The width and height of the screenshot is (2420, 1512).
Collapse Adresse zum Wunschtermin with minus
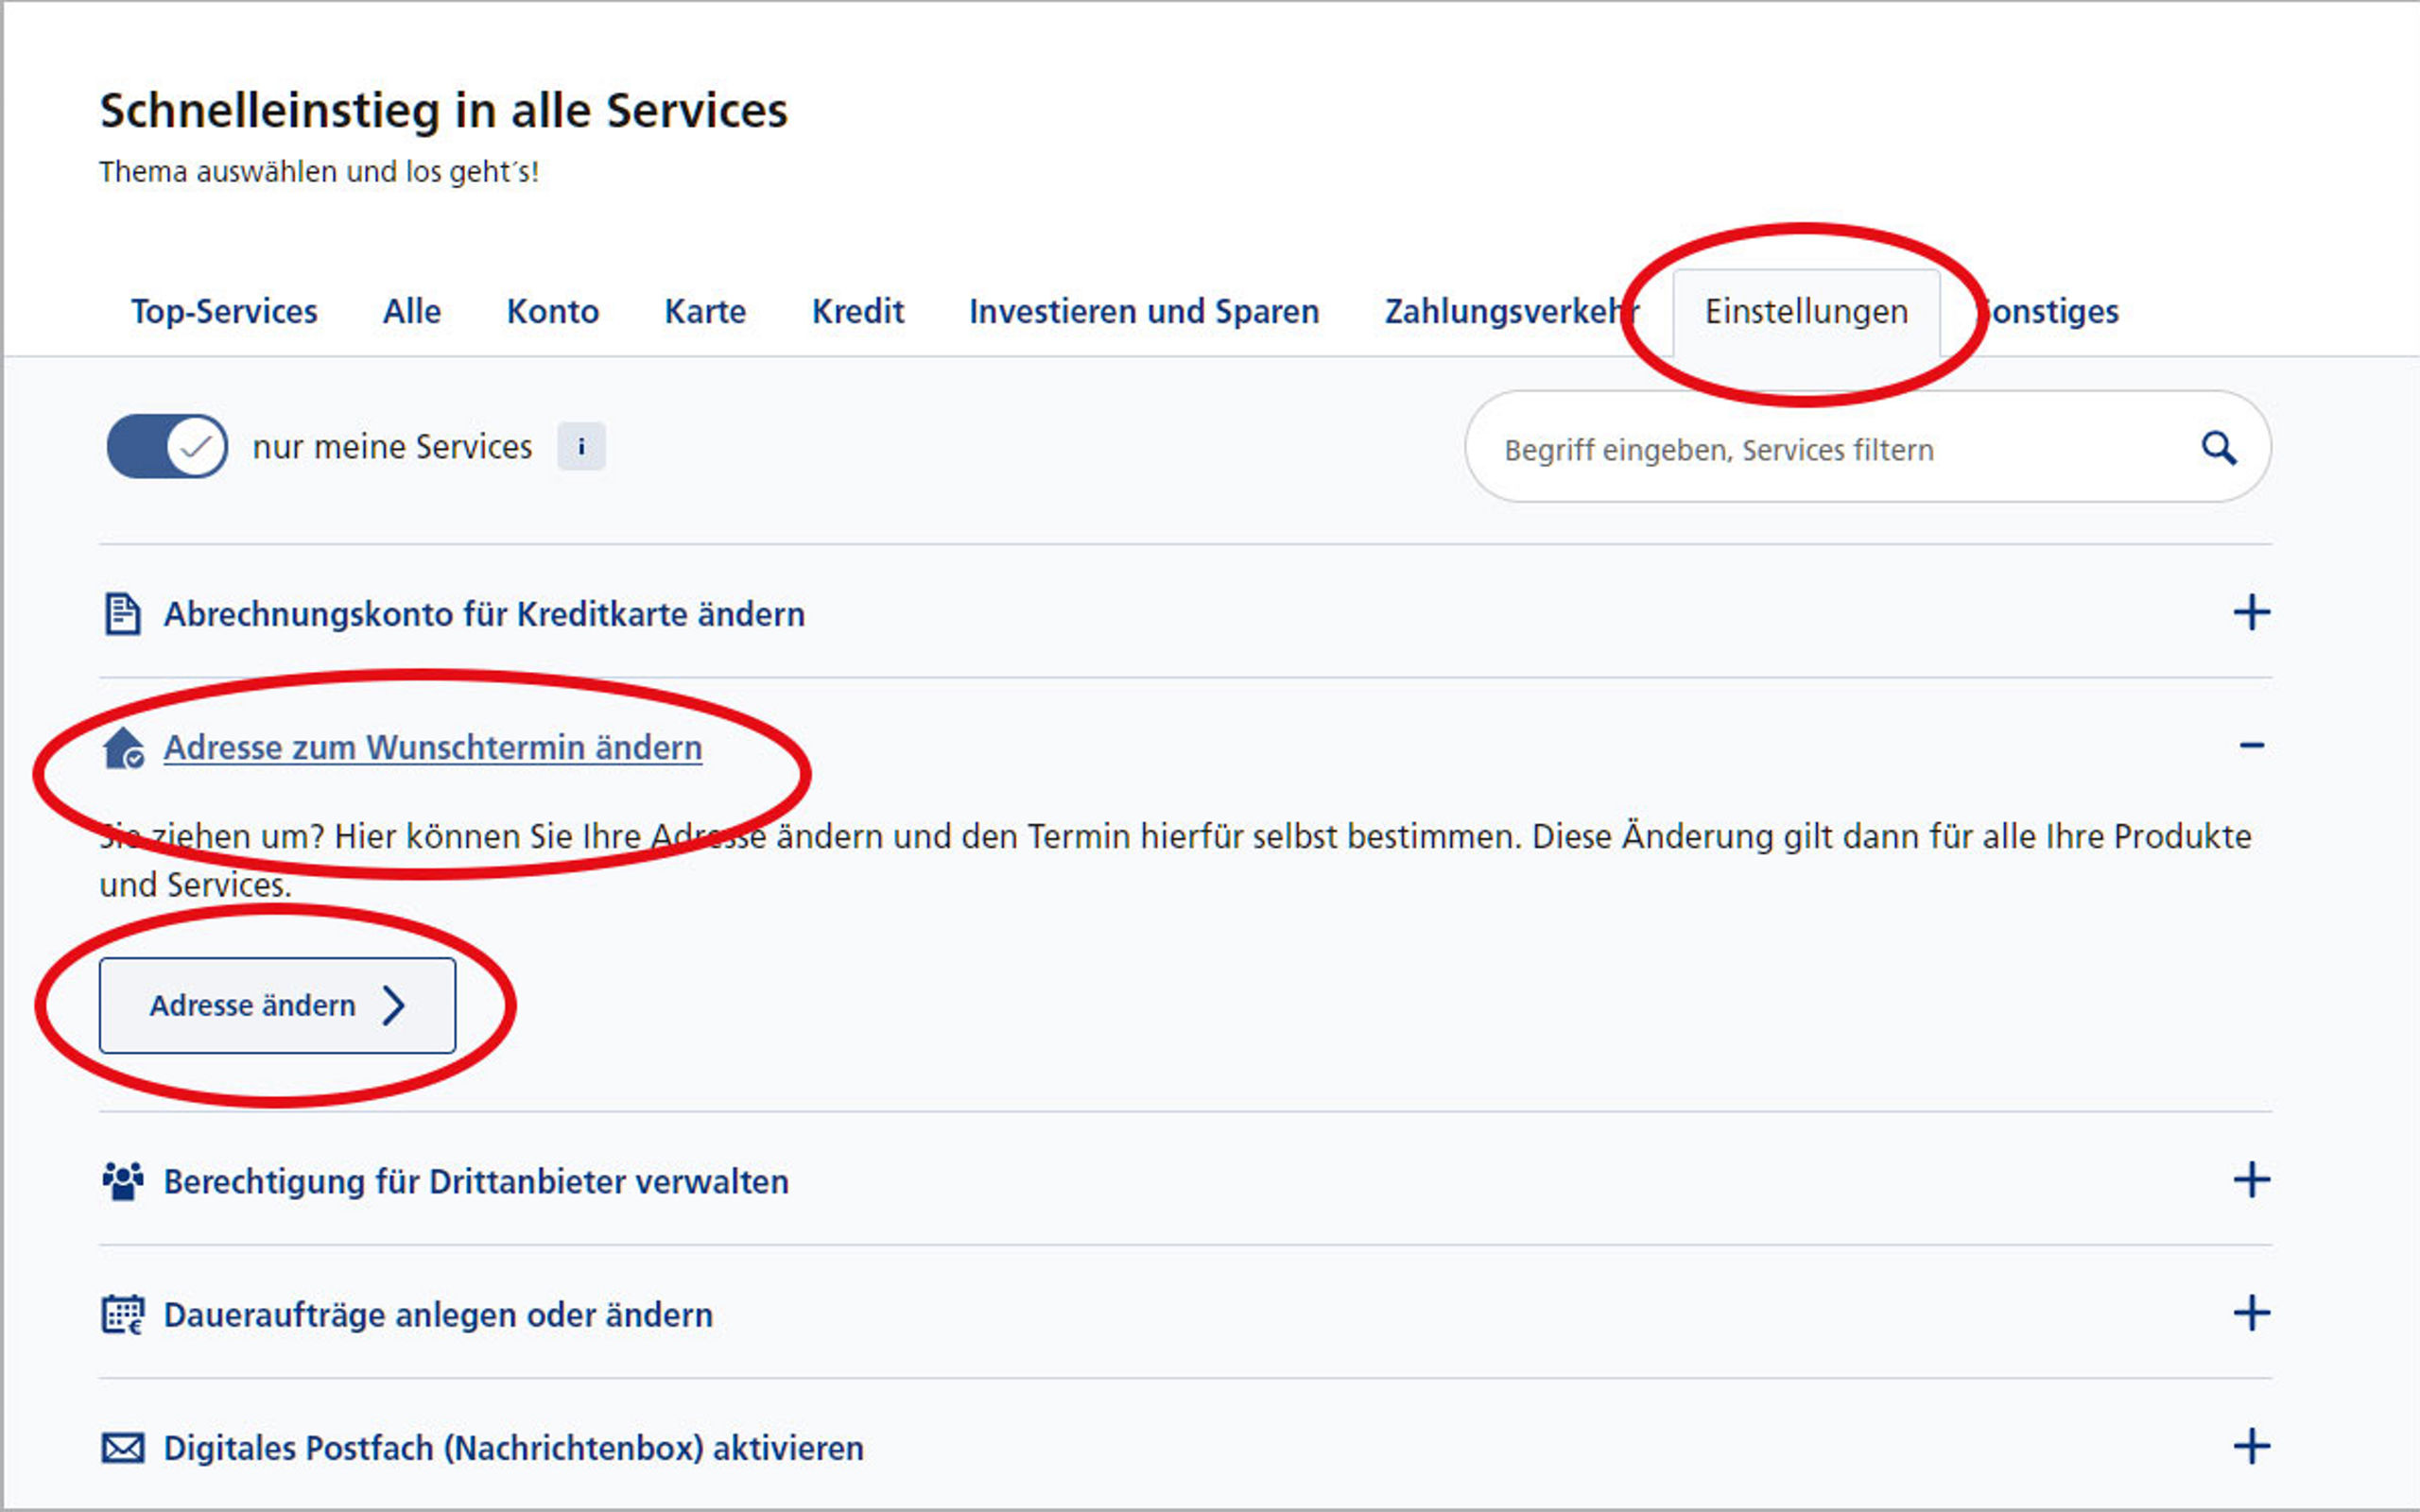click(x=2251, y=746)
